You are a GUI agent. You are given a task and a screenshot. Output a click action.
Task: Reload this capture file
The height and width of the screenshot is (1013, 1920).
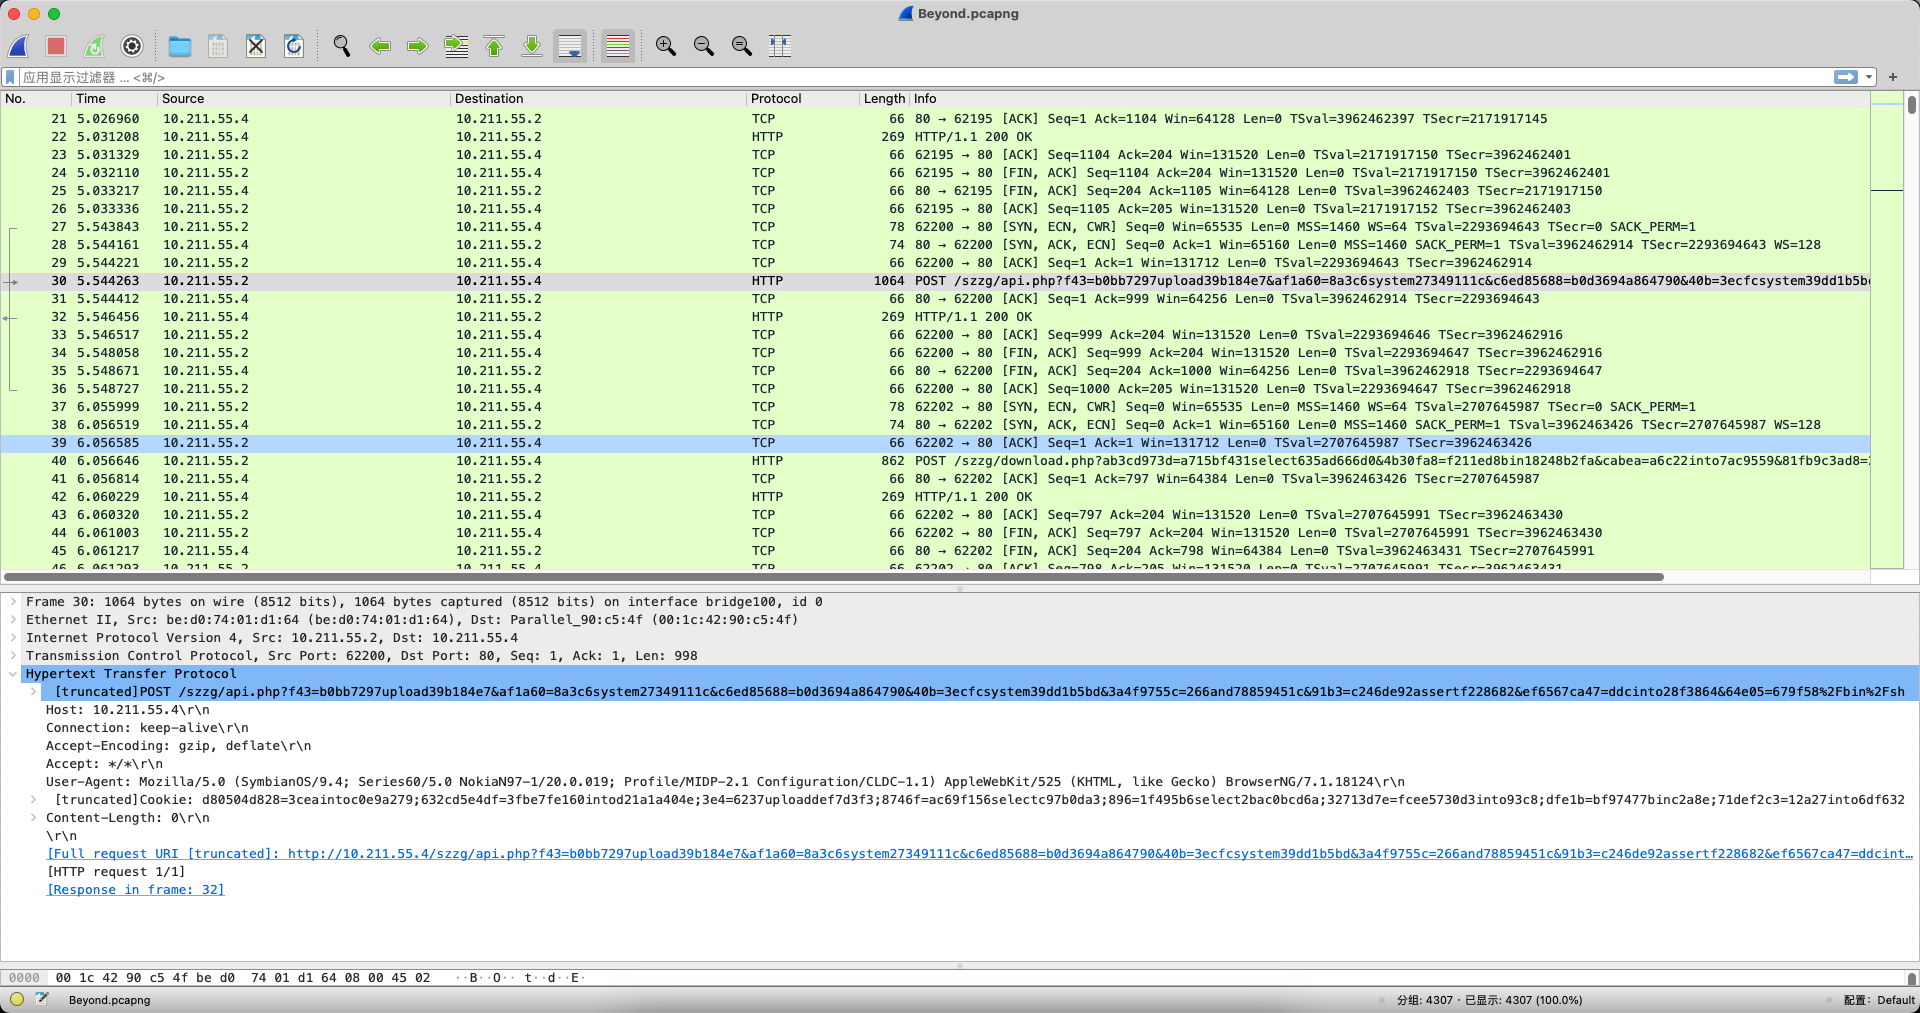[294, 46]
